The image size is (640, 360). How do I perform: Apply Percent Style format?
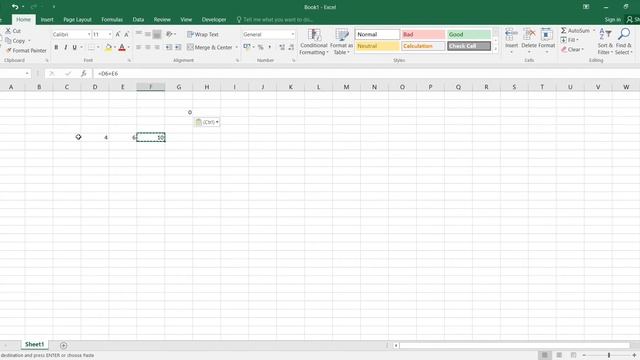[260, 47]
